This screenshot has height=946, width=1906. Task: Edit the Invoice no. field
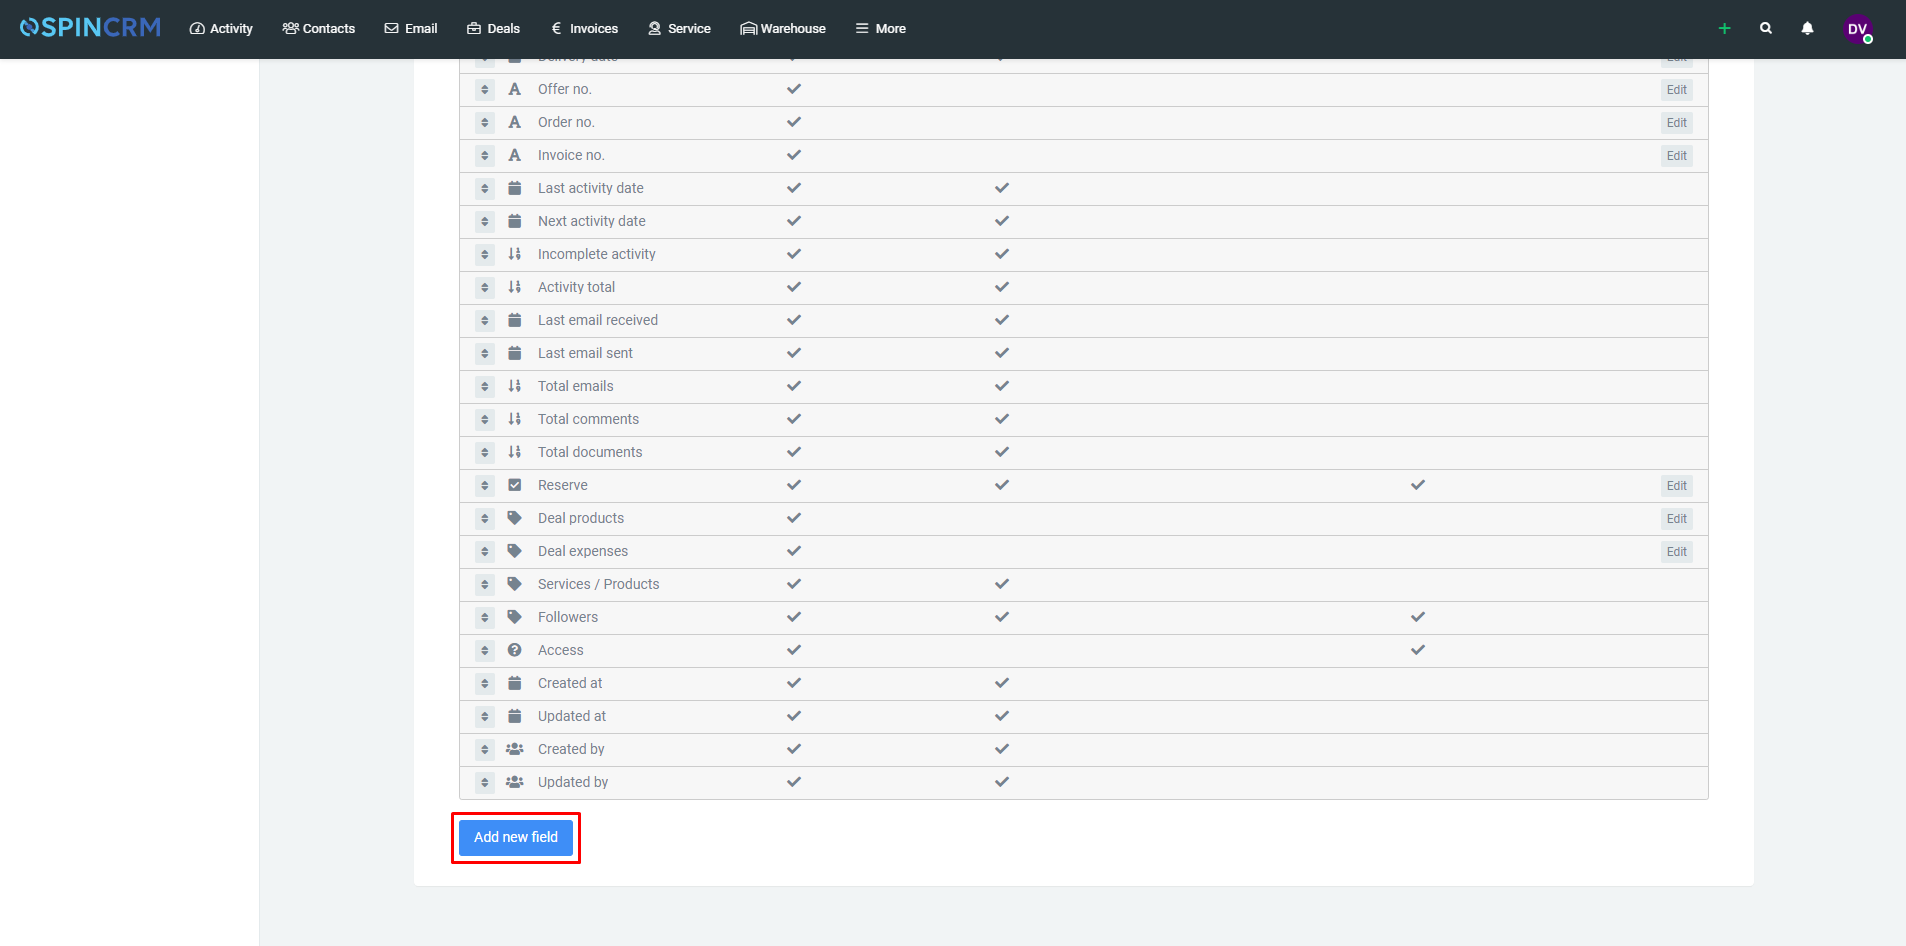[x=1677, y=156]
